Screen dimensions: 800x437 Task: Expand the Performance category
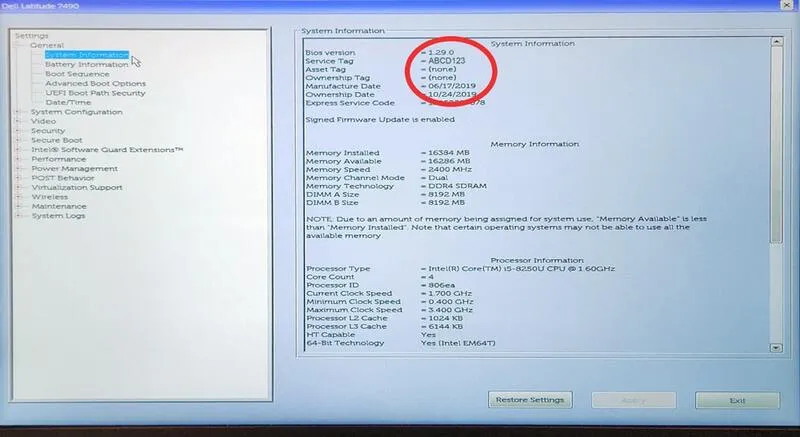[x=19, y=159]
